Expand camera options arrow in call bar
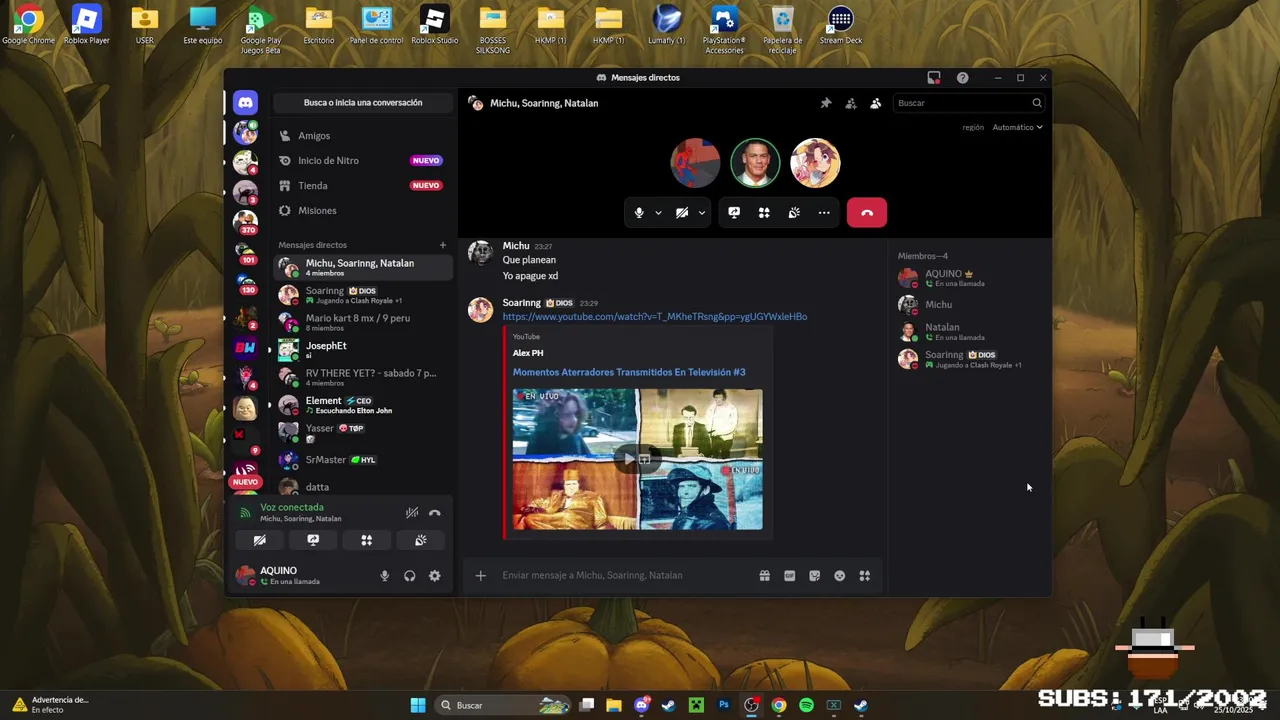The image size is (1280, 720). pos(702,212)
